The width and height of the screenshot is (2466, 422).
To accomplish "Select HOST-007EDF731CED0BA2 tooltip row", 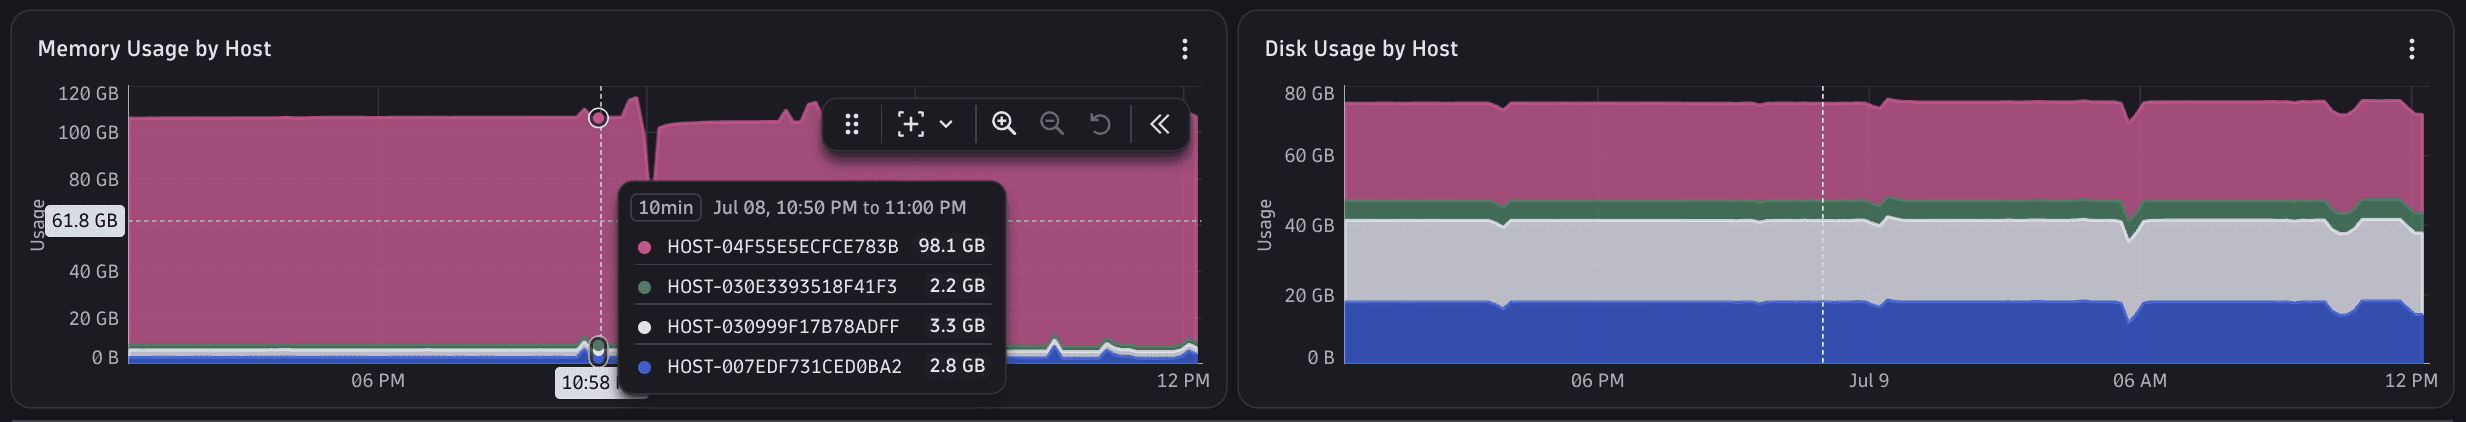I will tap(811, 366).
